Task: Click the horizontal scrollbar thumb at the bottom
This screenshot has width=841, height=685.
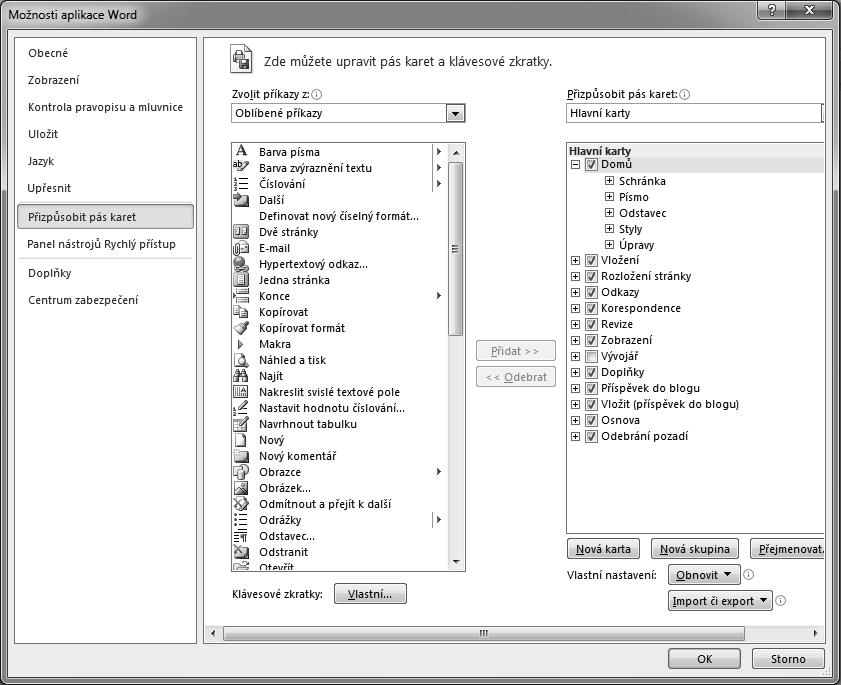Action: tap(484, 633)
